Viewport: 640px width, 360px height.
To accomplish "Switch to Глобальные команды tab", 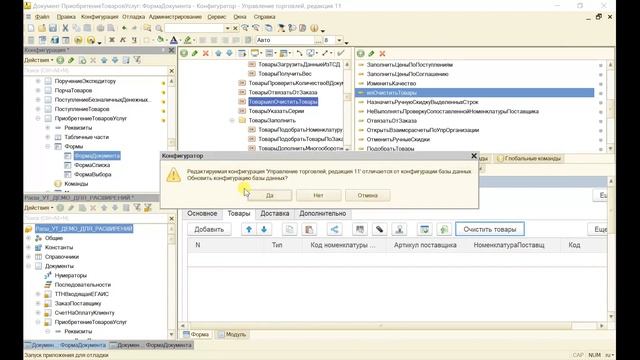I will 529,158.
